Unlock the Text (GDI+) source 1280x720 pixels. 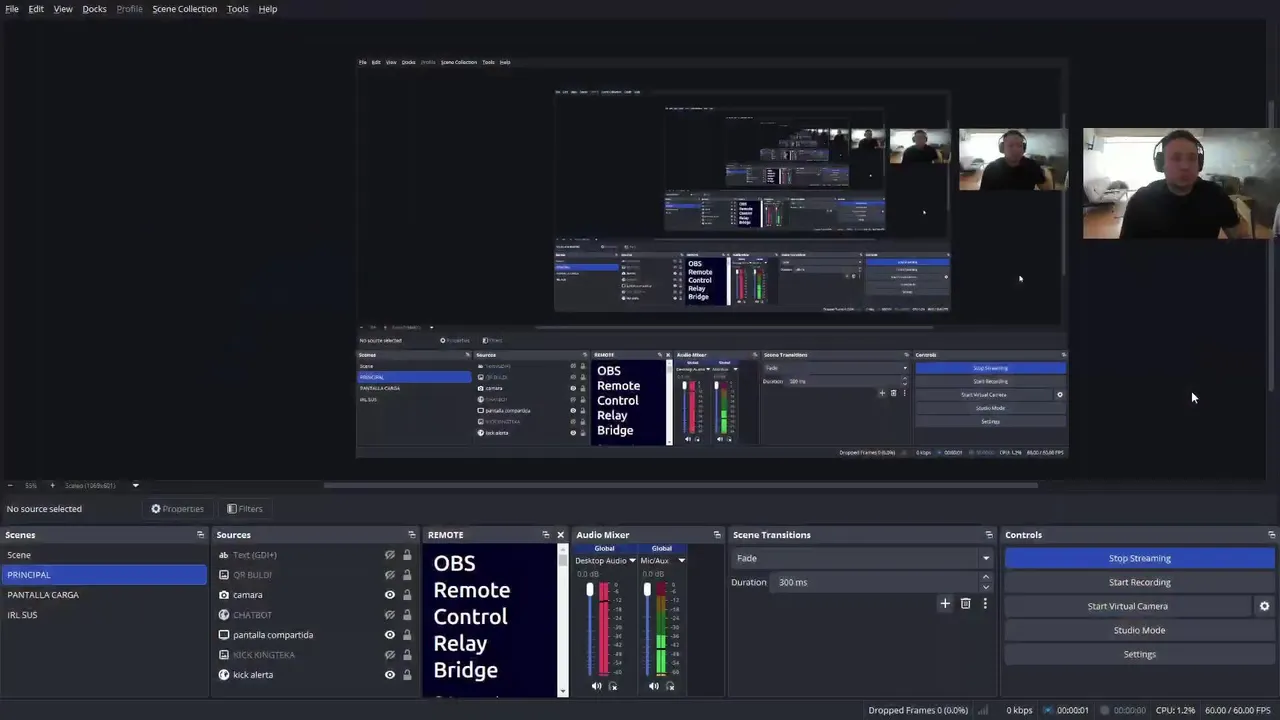coord(407,555)
